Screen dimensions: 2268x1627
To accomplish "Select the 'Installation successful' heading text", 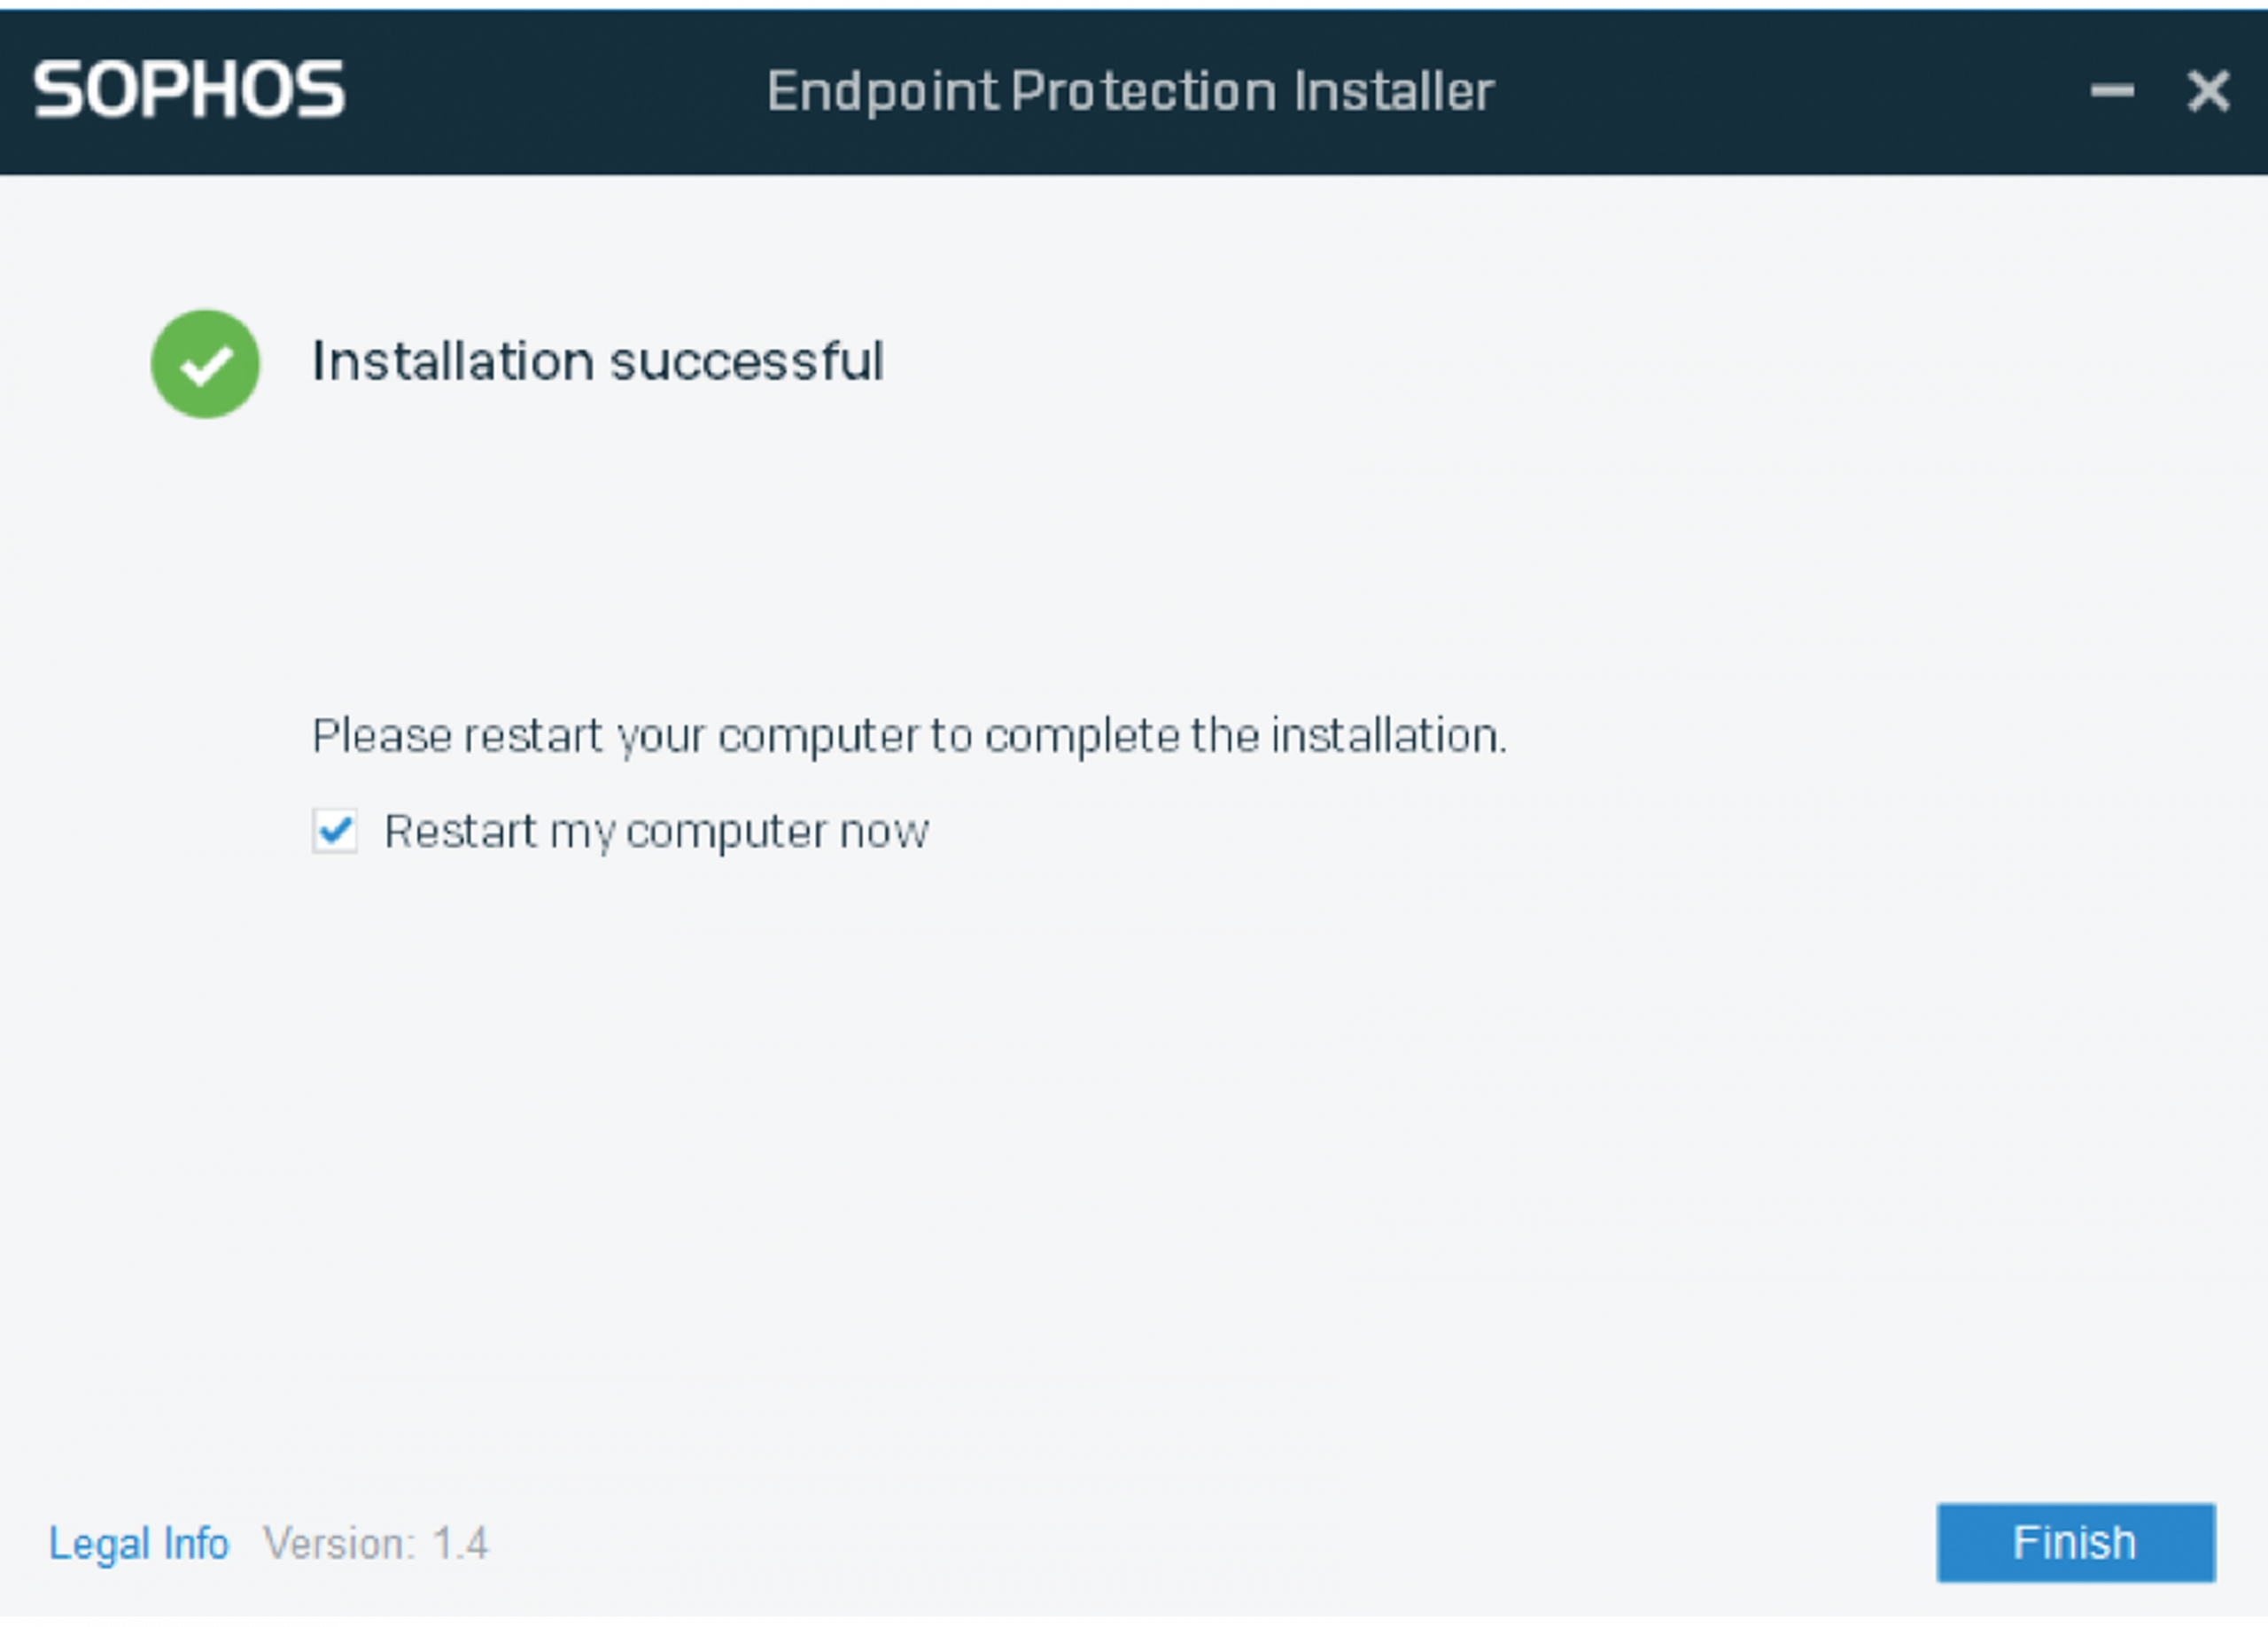I will coord(598,361).
